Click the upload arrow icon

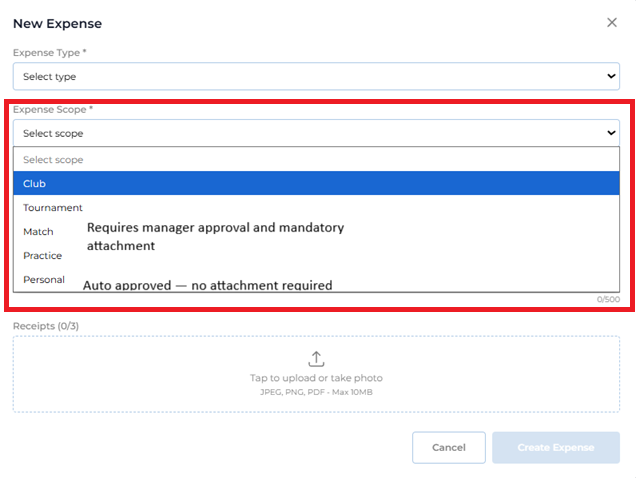point(316,359)
